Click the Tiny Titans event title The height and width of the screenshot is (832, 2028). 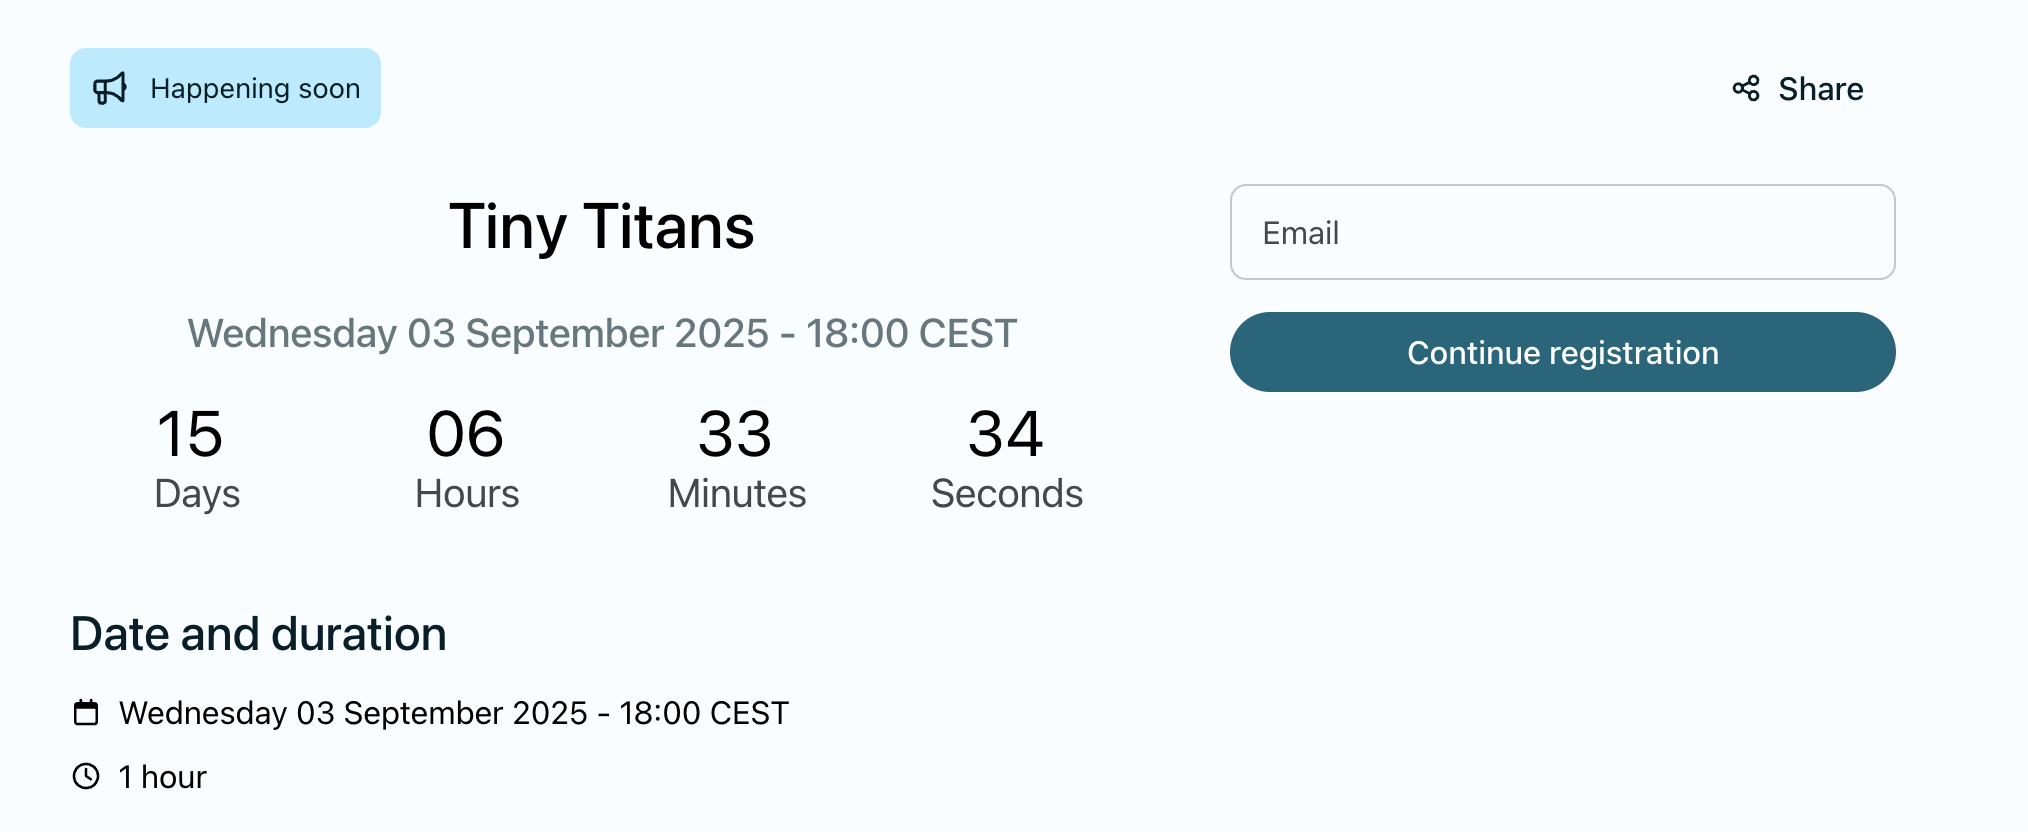[602, 226]
